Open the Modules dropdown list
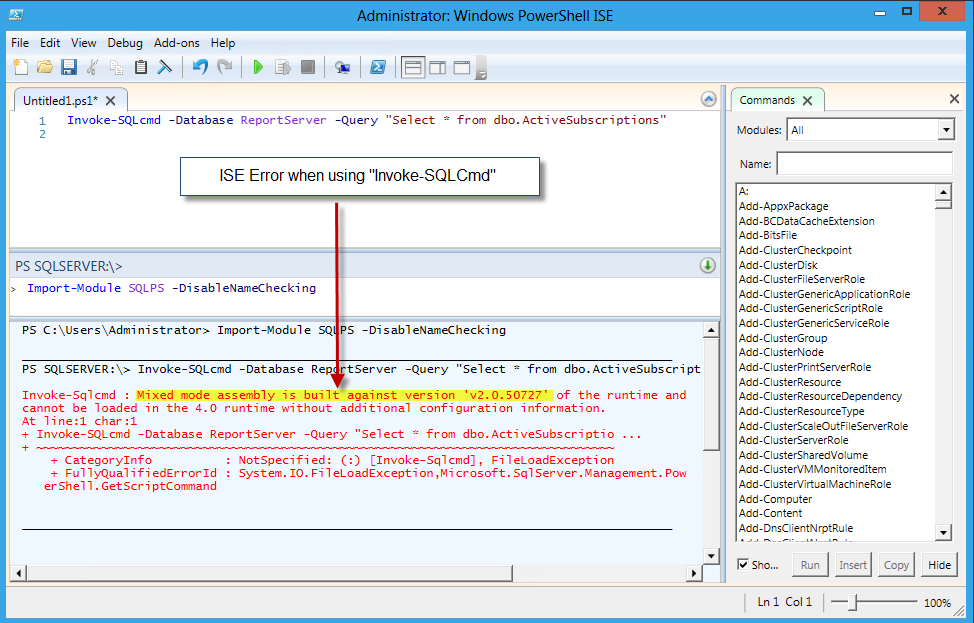Screen dimensions: 974x623 coord(945,130)
